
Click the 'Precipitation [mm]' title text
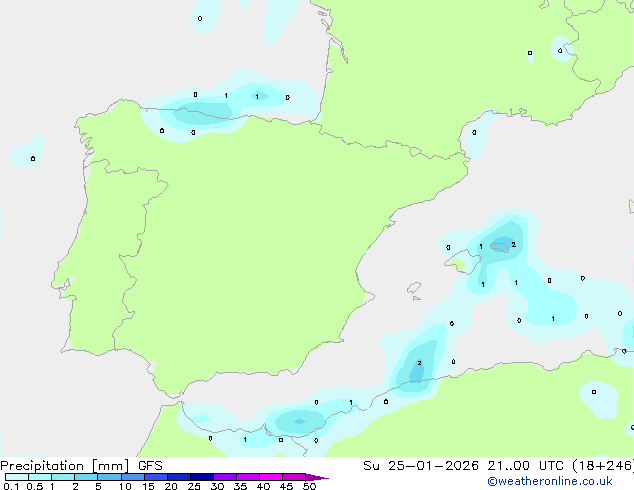pyautogui.click(x=65, y=466)
